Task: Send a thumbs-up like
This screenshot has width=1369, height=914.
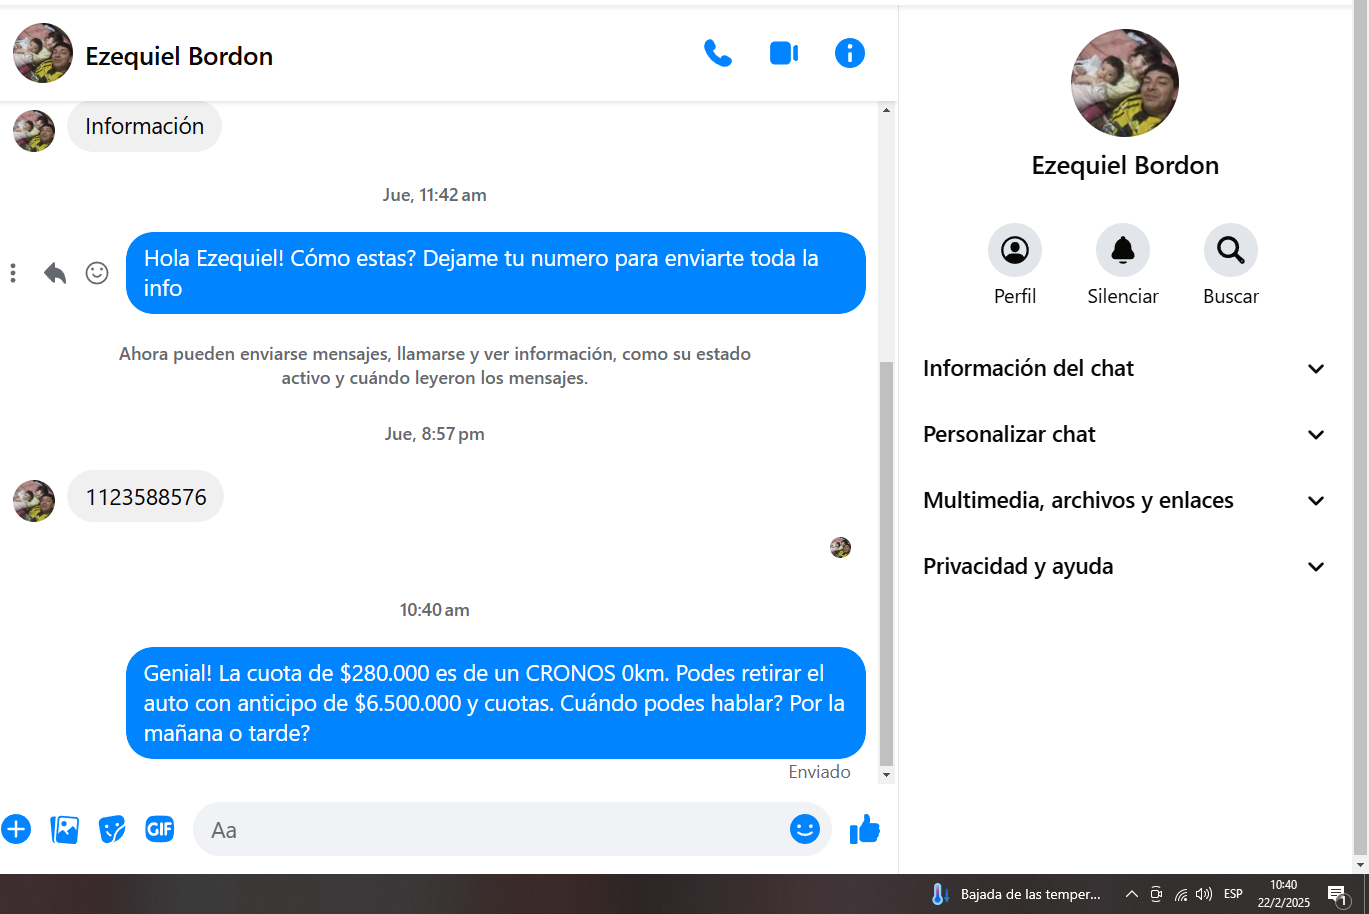Action: click(864, 829)
